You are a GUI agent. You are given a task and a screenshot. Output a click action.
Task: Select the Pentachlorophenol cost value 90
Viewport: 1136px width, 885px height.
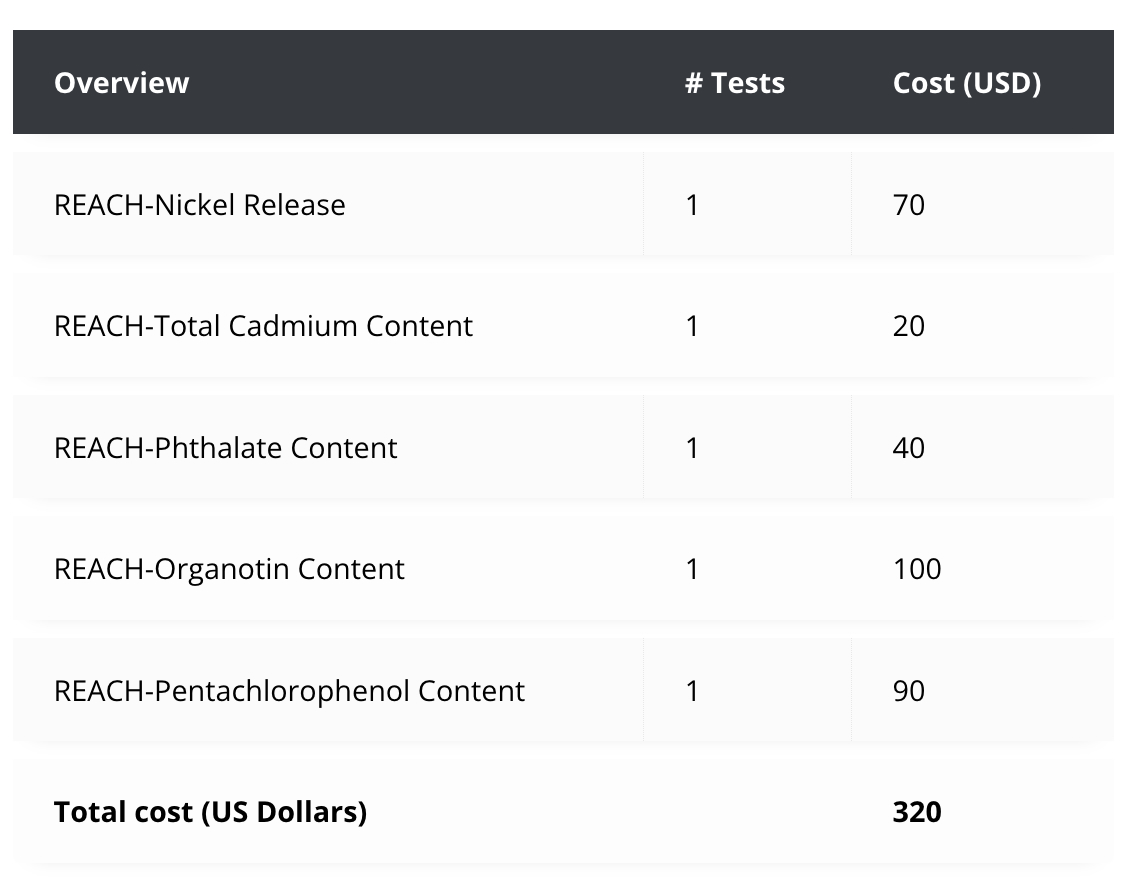pos(909,691)
